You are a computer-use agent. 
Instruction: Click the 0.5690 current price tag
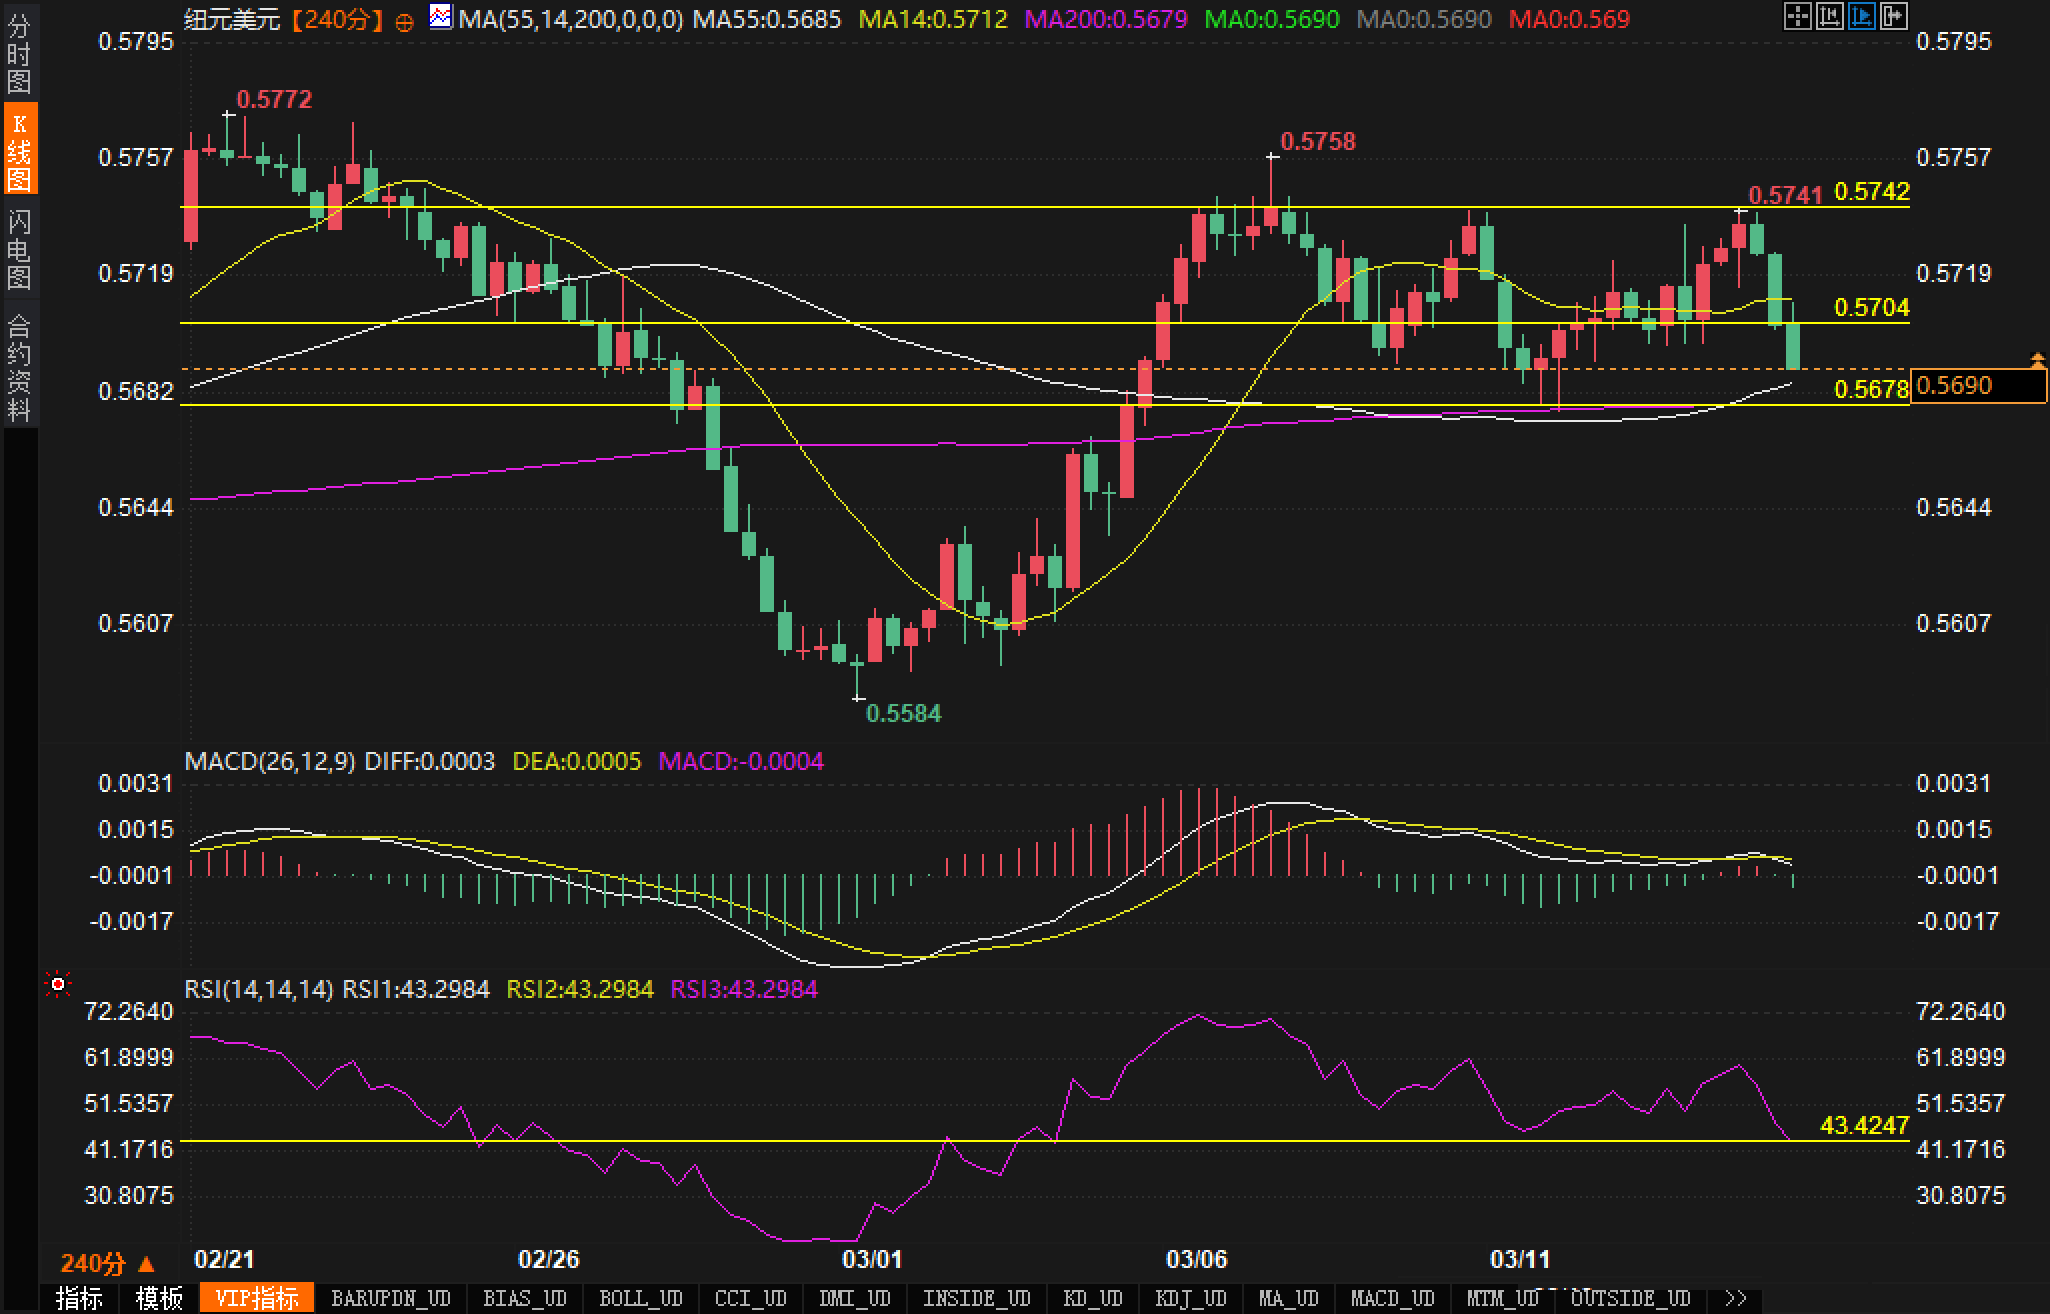point(1979,386)
